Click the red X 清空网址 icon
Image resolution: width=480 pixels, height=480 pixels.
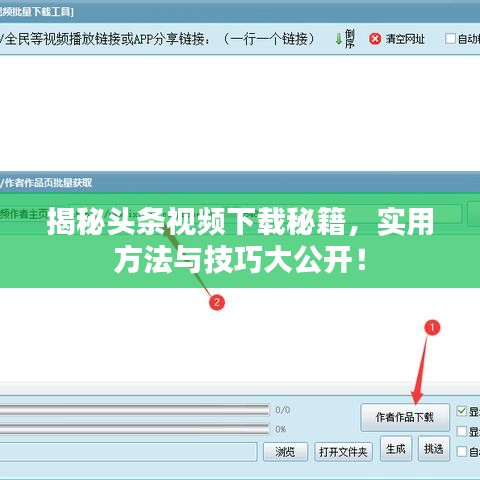click(375, 39)
